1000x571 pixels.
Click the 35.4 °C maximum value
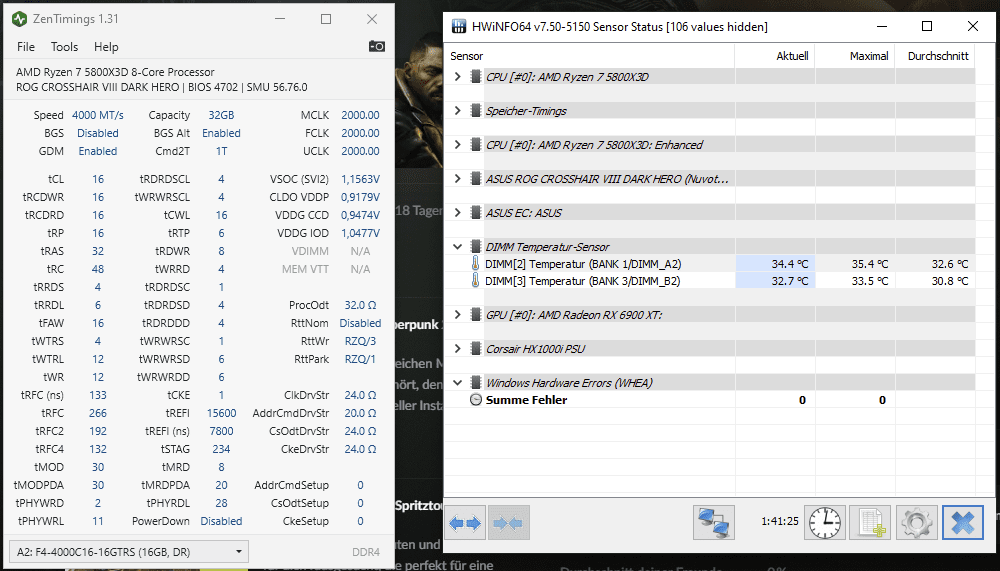[x=870, y=264]
